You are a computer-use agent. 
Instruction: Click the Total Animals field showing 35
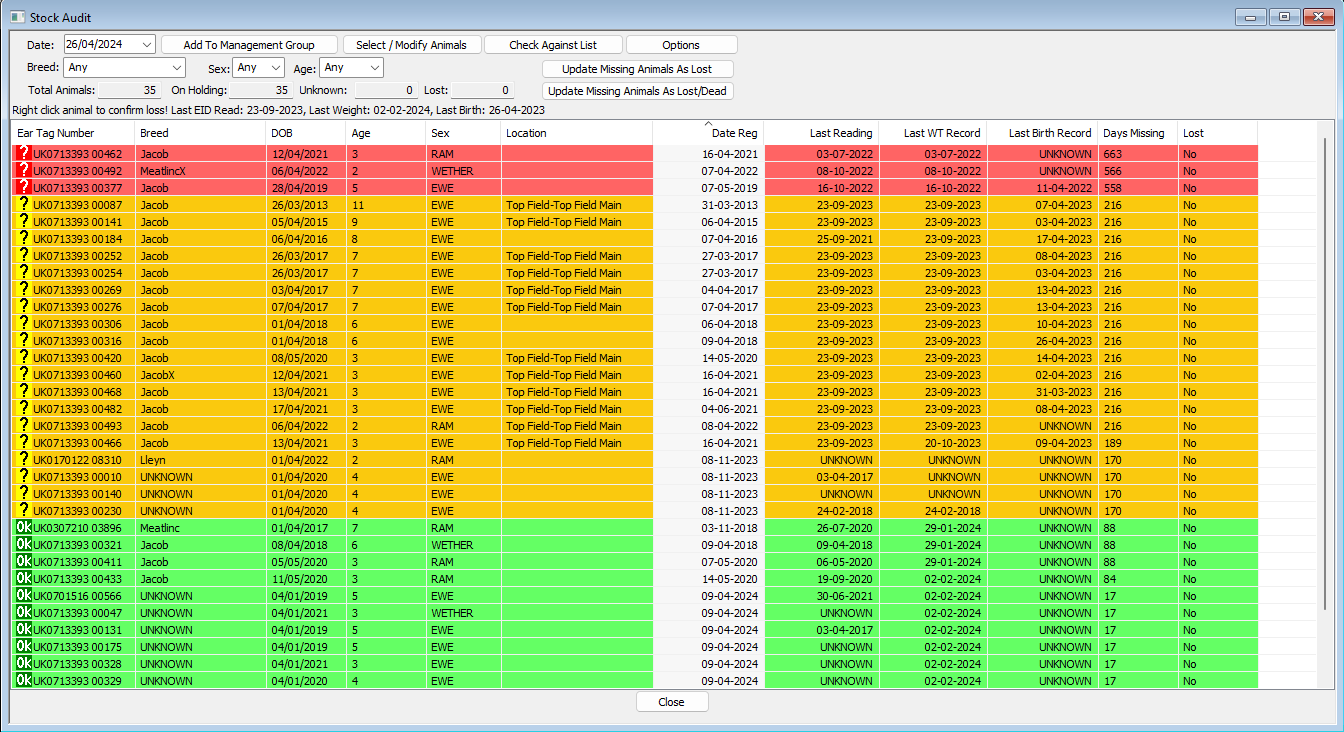point(130,90)
